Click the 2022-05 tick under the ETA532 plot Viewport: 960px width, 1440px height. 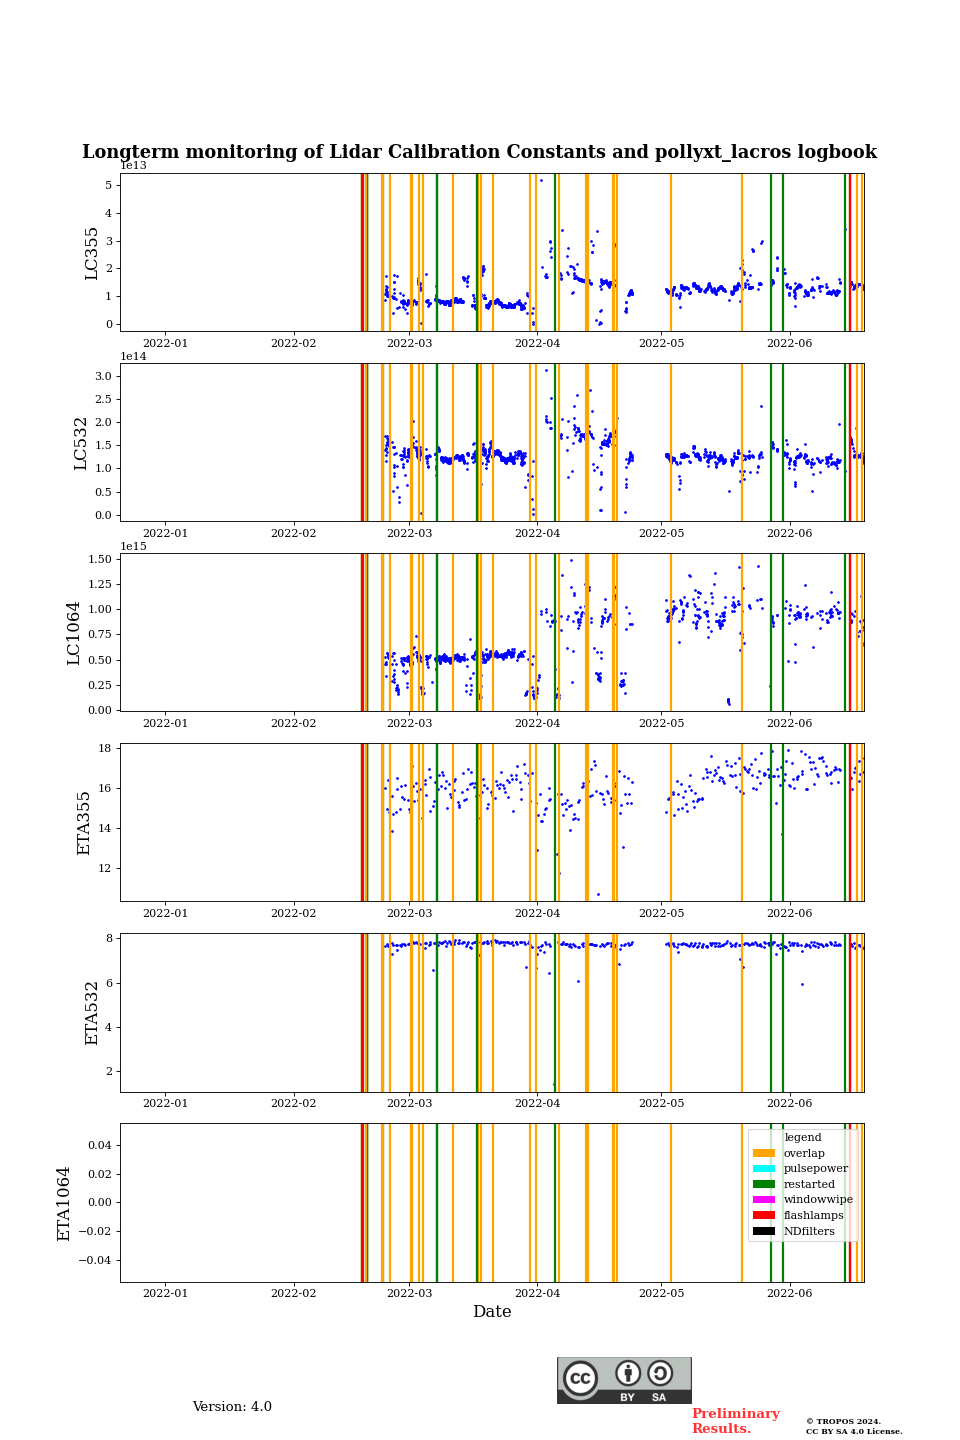pos(661,1104)
